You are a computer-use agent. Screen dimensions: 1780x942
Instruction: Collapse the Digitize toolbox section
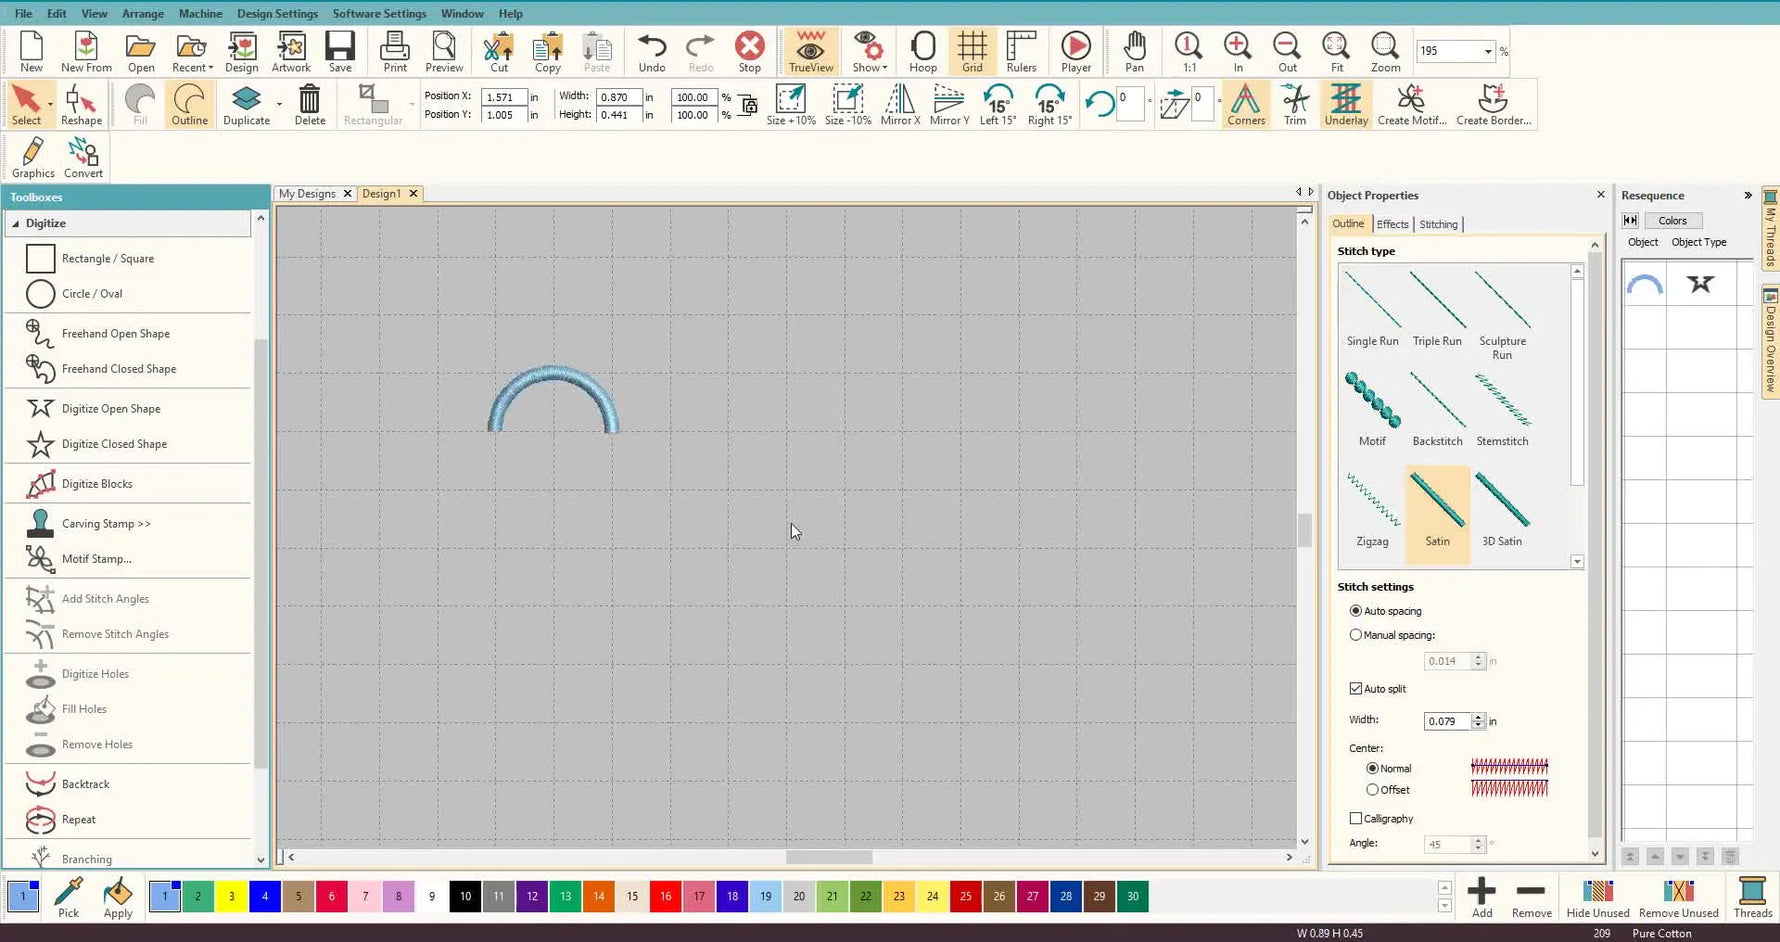click(x=16, y=224)
